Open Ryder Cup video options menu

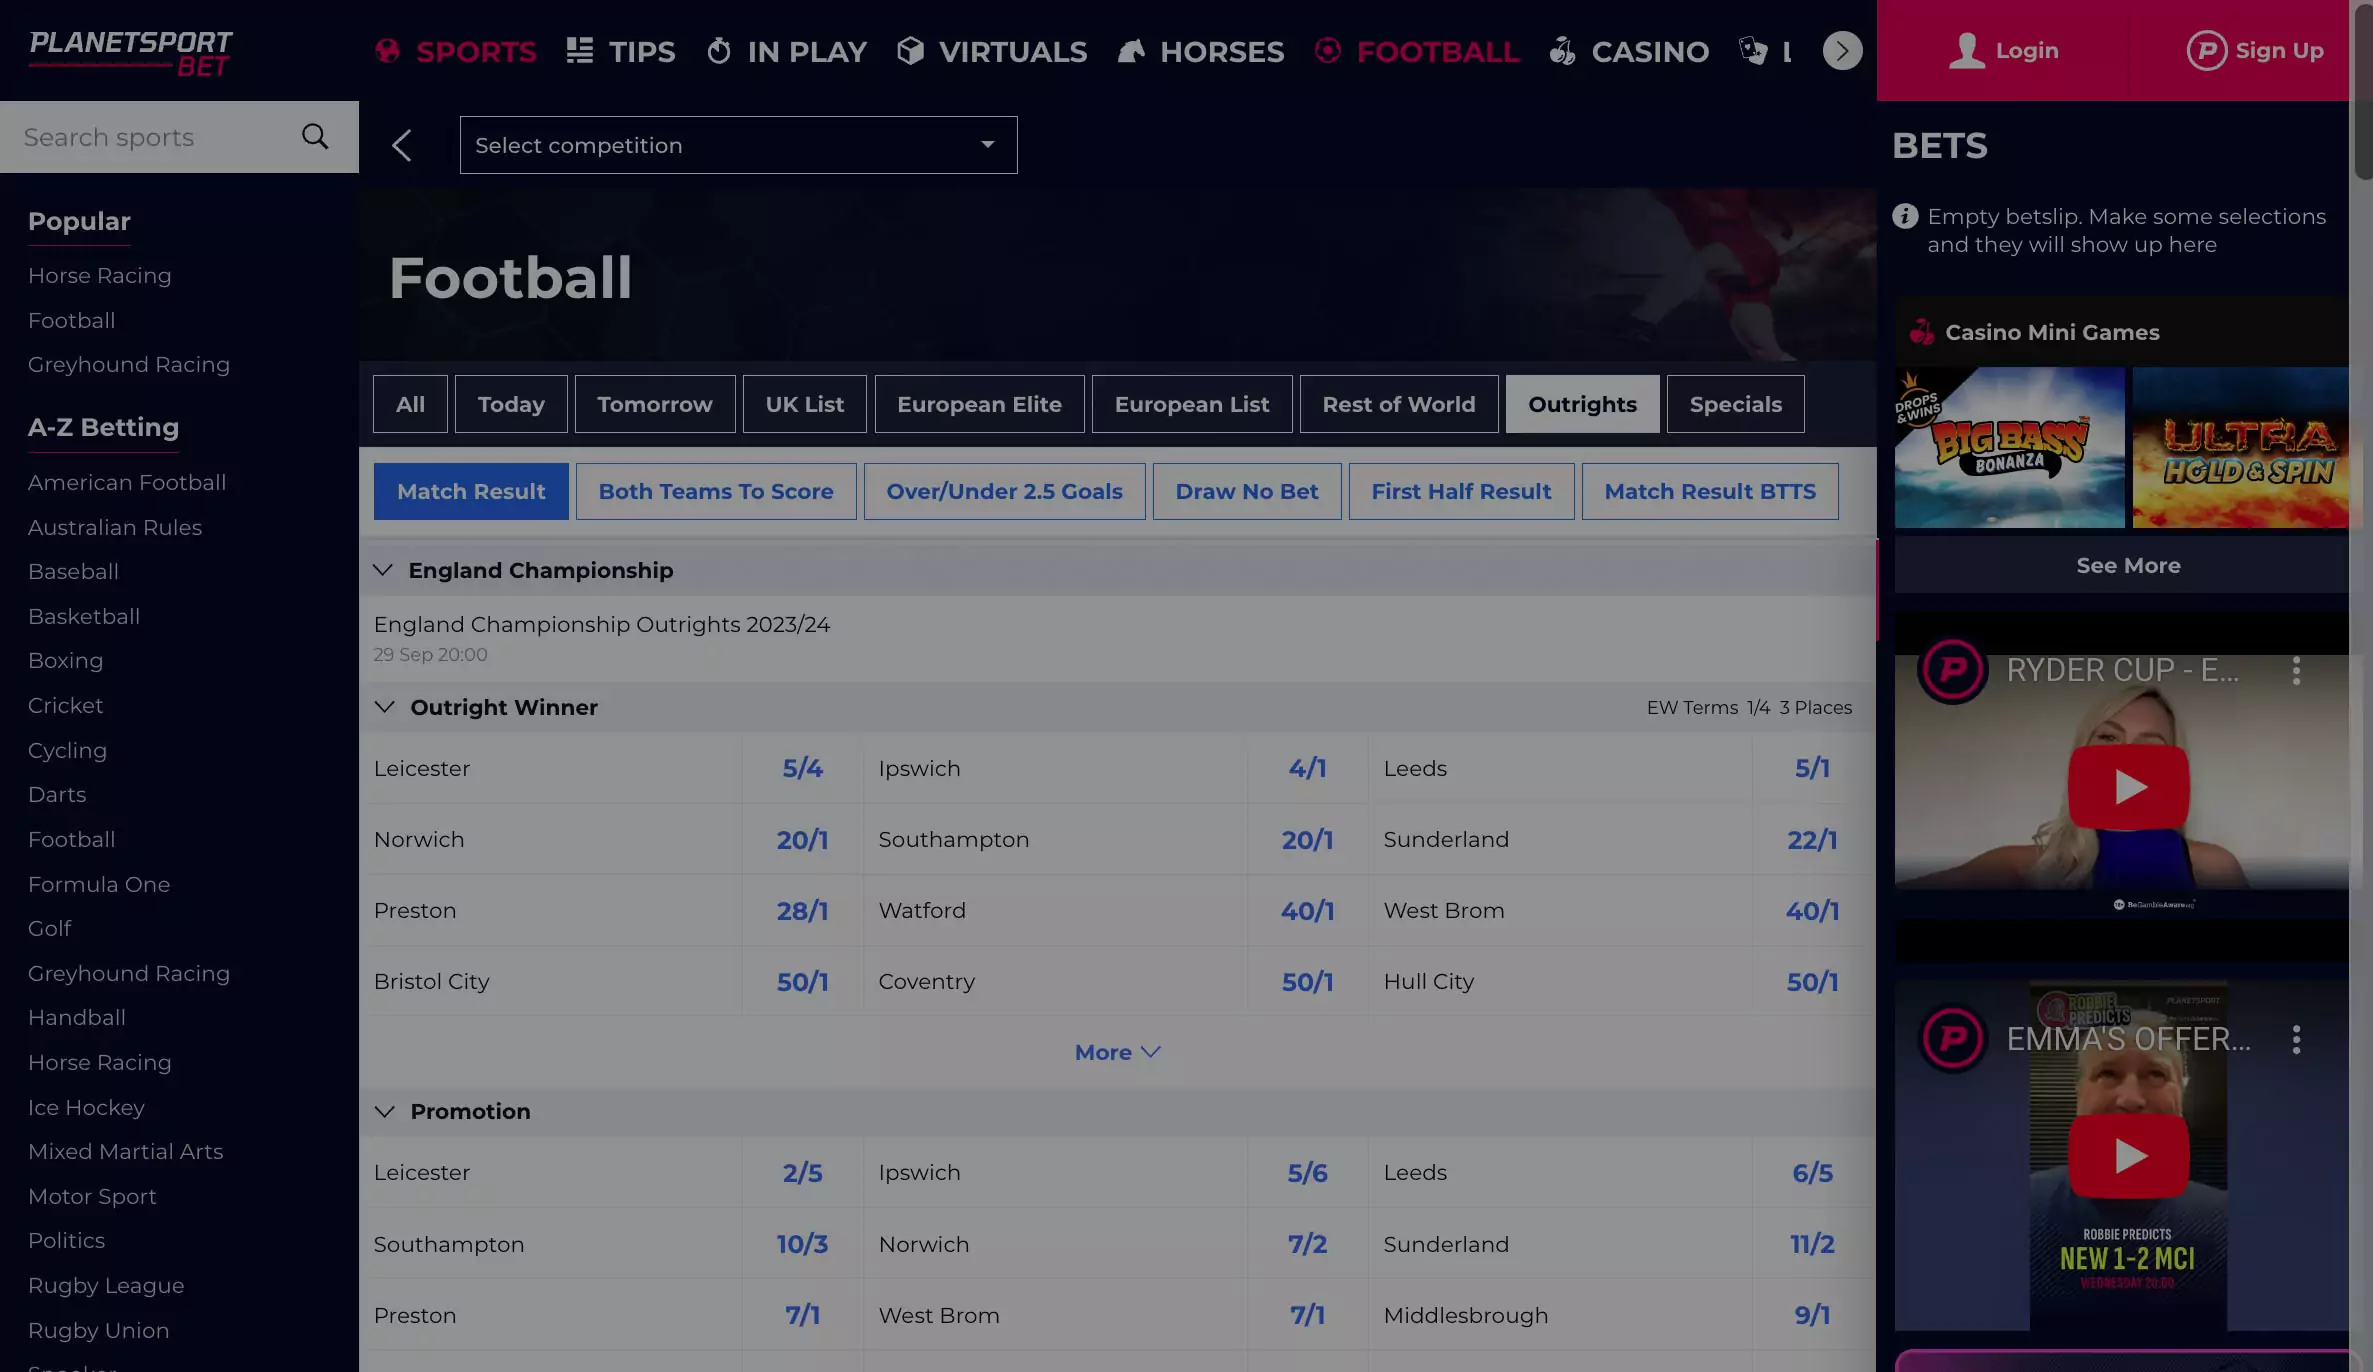coord(2296,670)
